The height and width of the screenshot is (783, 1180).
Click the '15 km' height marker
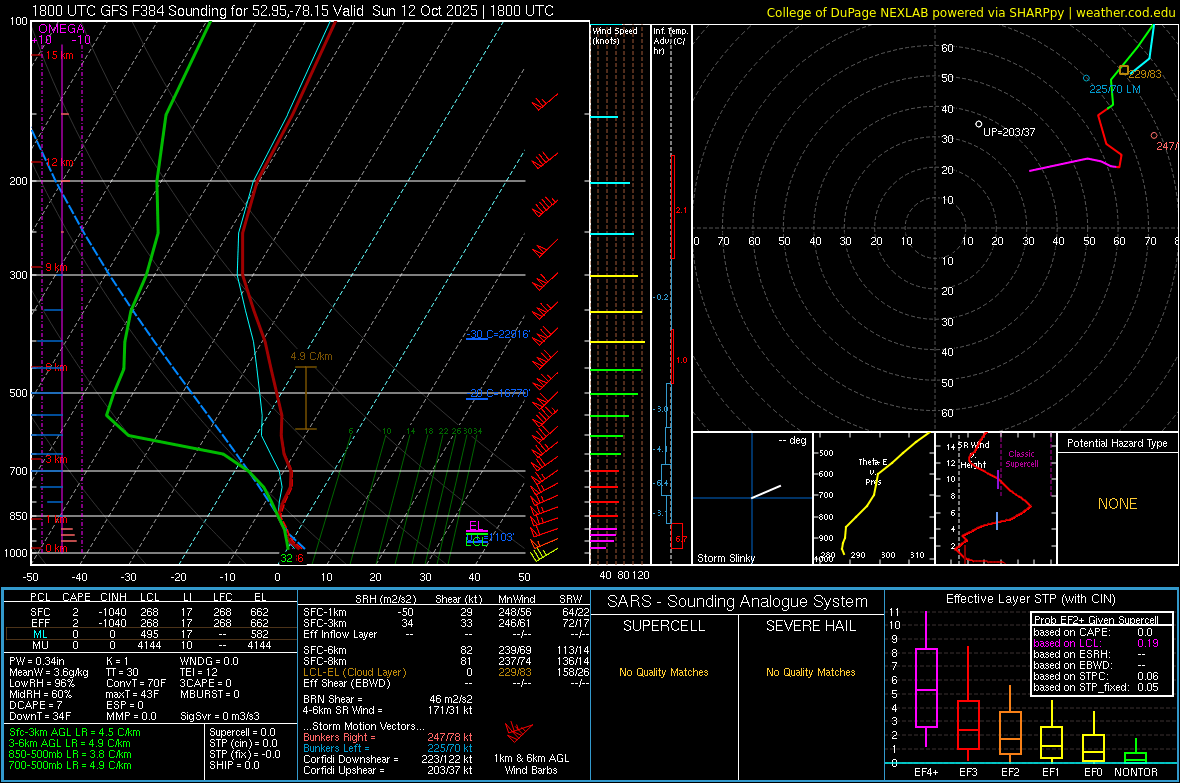[59, 55]
